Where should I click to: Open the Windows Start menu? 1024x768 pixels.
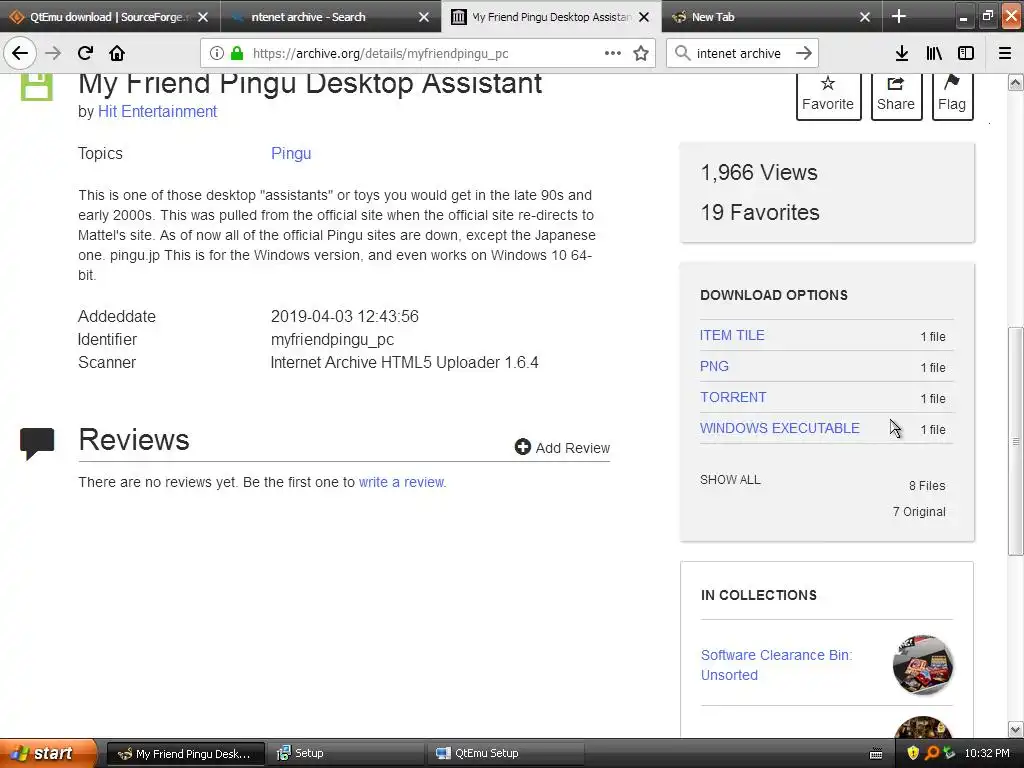click(x=49, y=754)
